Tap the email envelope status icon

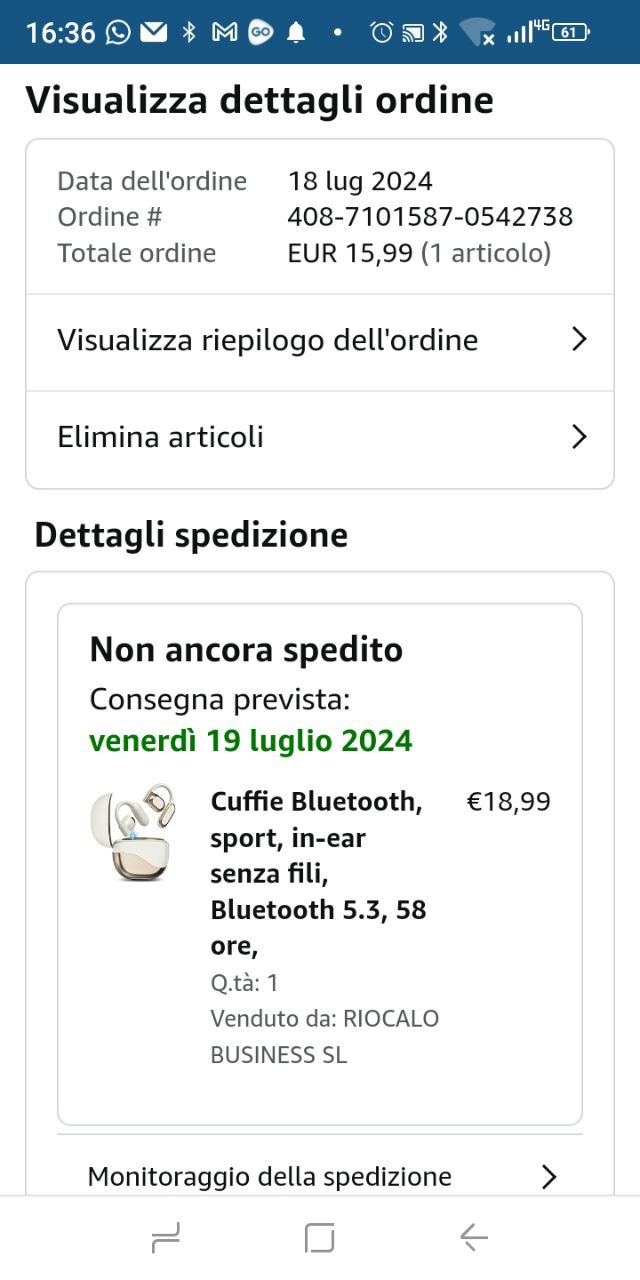click(153, 32)
